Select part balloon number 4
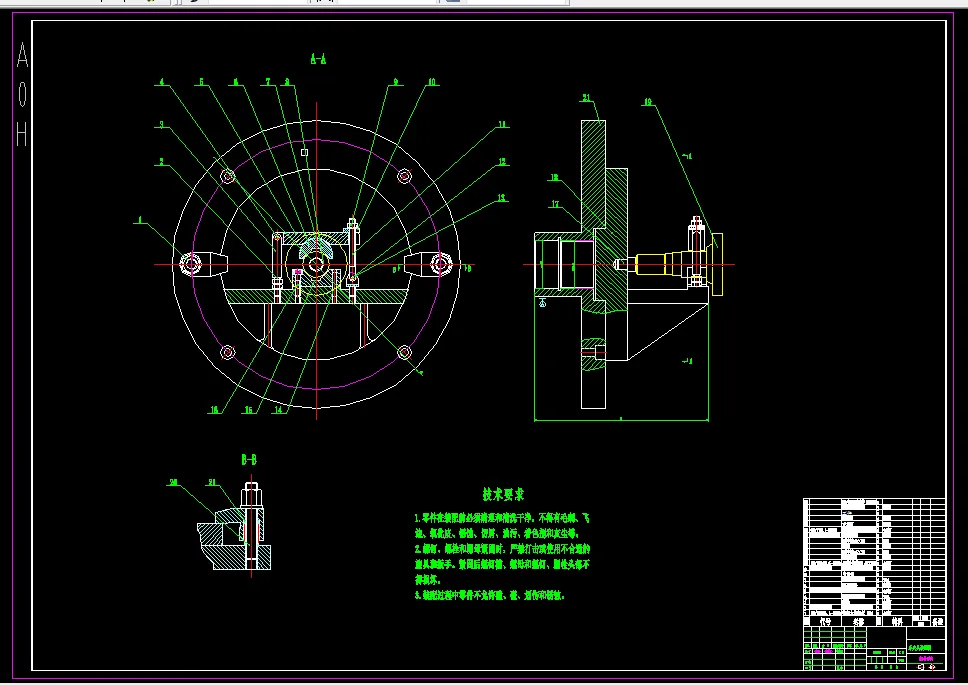This screenshot has width=968, height=685. pyautogui.click(x=162, y=81)
